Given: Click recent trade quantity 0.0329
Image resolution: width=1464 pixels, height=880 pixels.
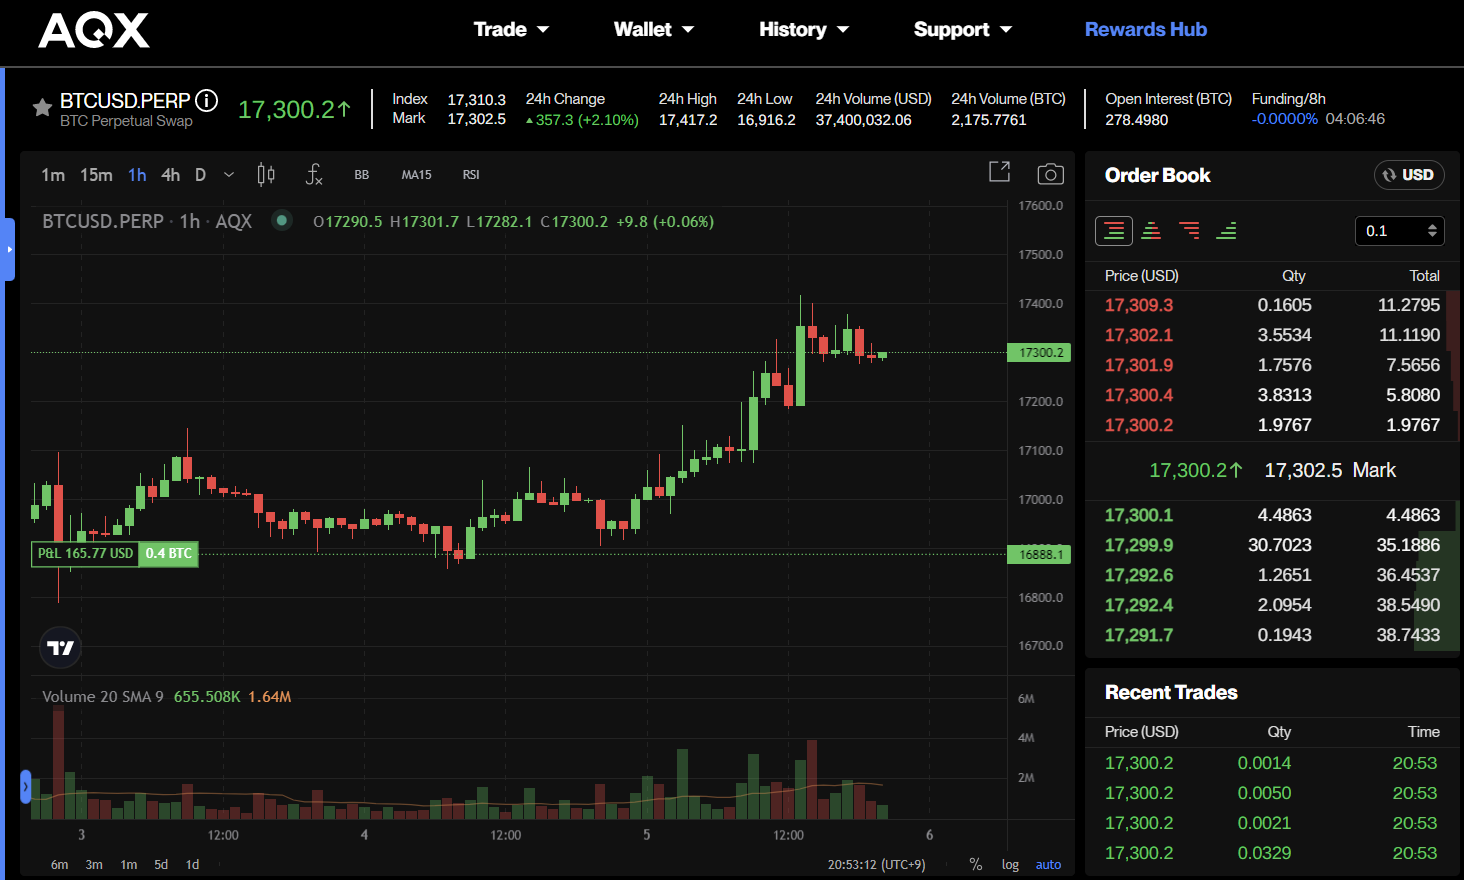Looking at the screenshot, I should click(1264, 853).
